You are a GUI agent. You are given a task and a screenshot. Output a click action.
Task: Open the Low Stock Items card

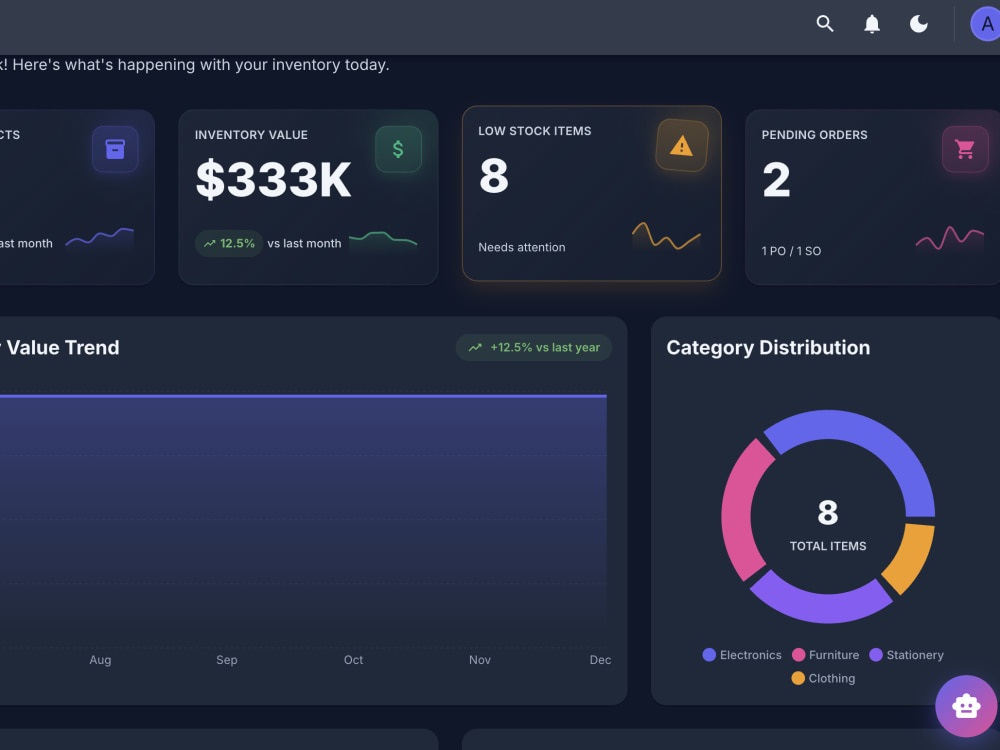(592, 193)
